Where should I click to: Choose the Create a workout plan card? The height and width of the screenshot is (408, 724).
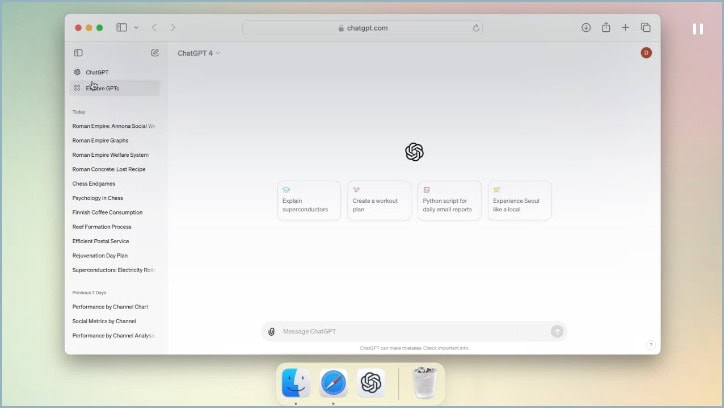[x=379, y=200]
